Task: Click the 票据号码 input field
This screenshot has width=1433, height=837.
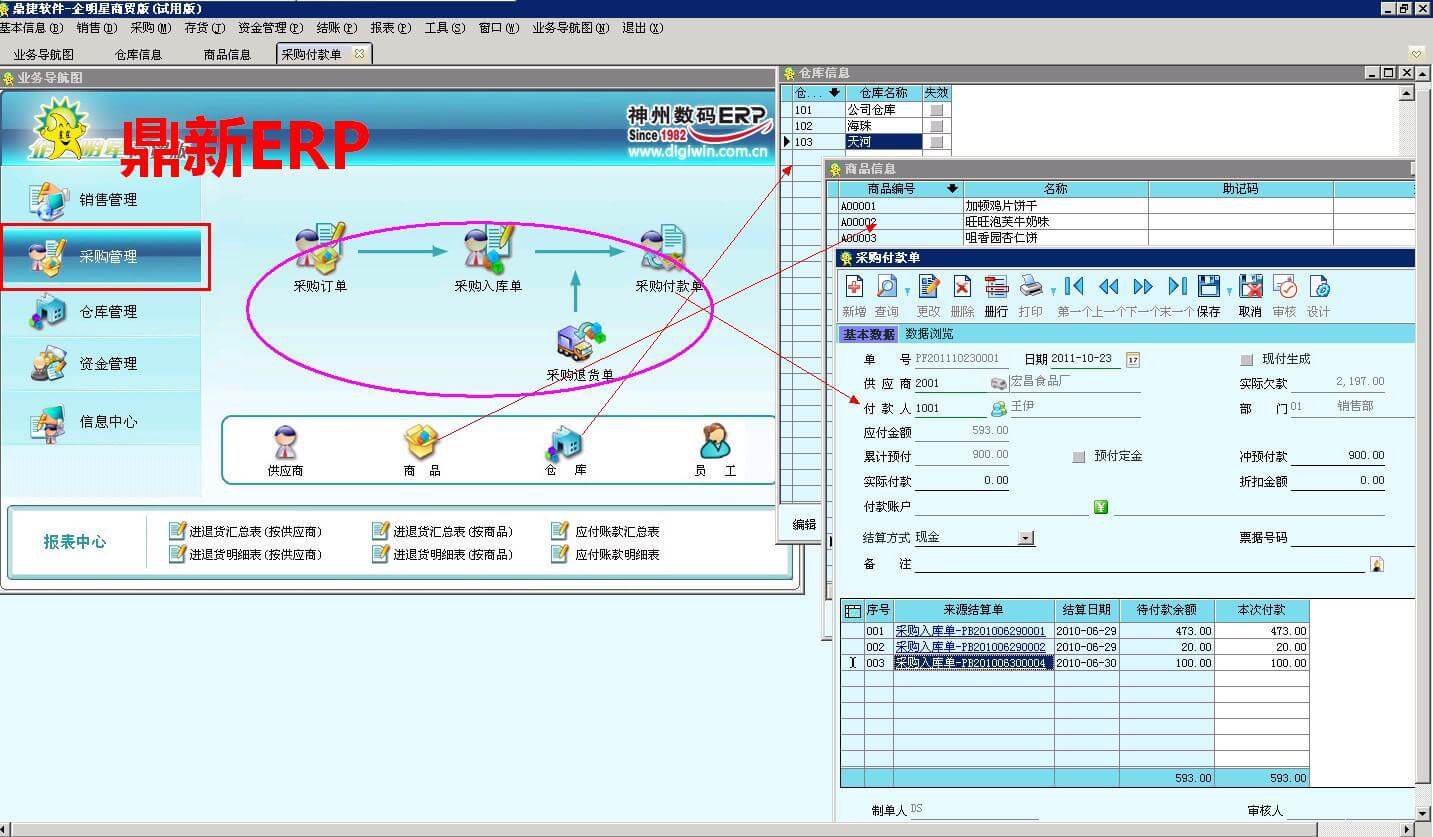Action: click(x=1352, y=538)
